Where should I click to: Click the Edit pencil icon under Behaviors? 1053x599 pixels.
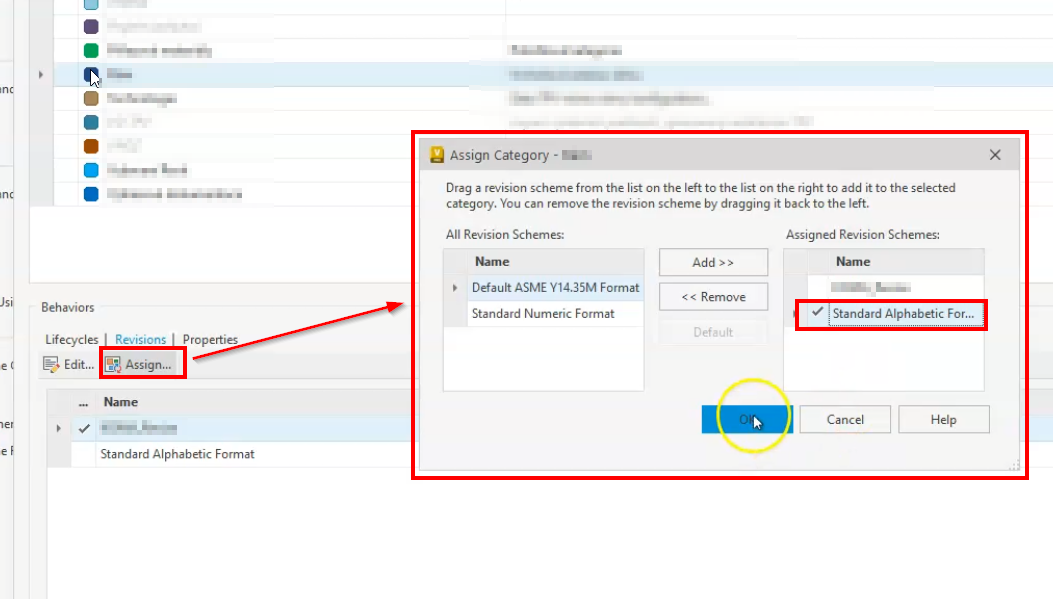(52, 363)
